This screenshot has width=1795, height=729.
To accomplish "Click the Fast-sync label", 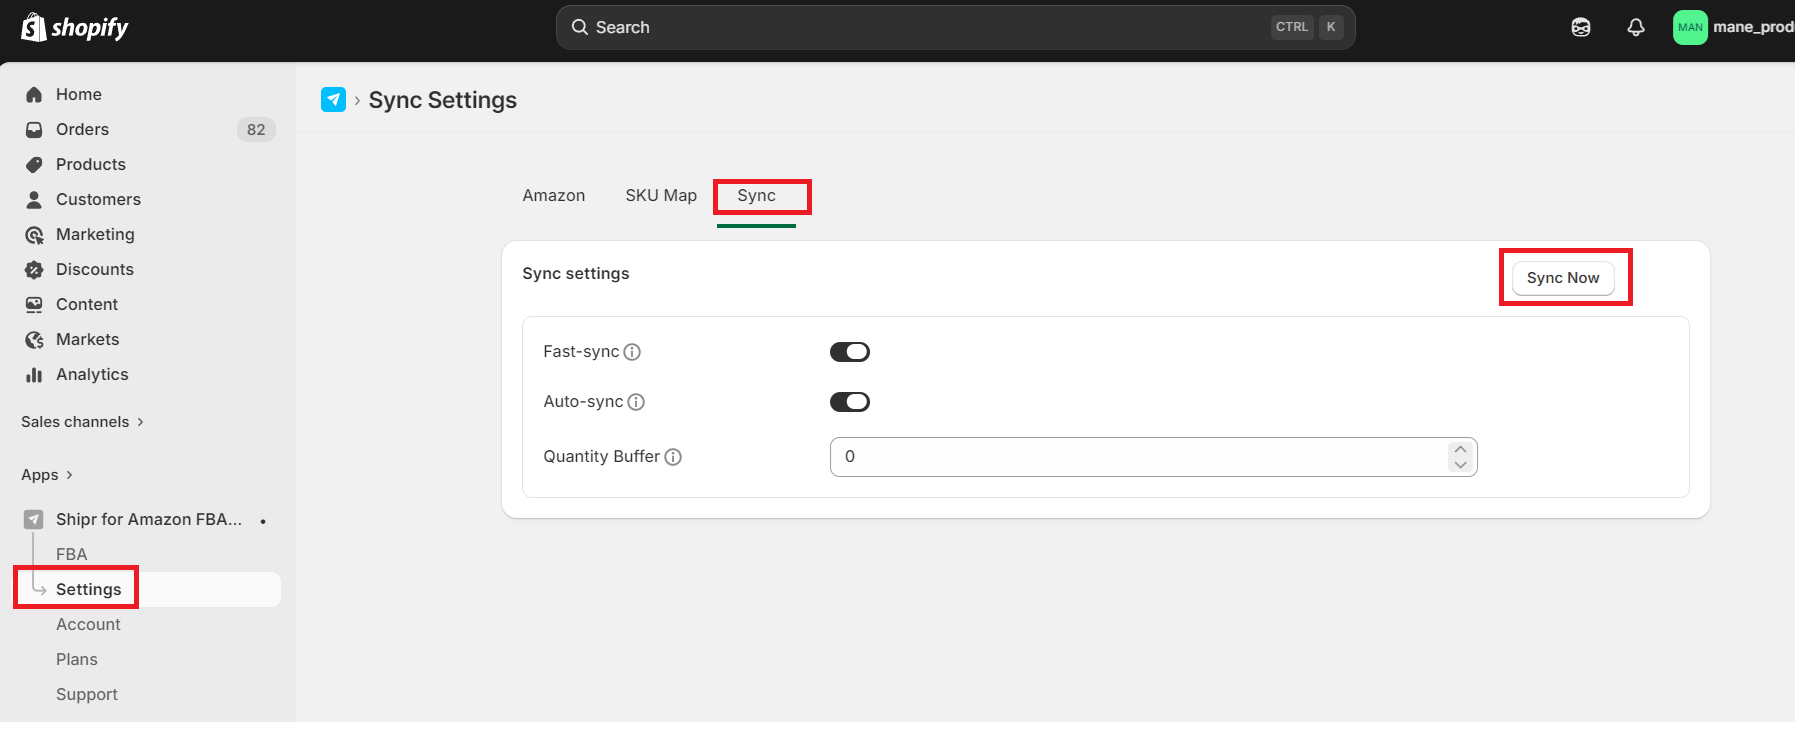I will (x=581, y=352).
